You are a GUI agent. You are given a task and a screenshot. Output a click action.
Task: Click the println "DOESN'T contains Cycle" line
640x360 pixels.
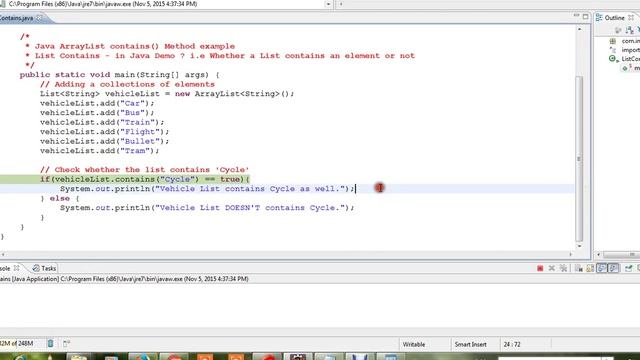click(207, 208)
